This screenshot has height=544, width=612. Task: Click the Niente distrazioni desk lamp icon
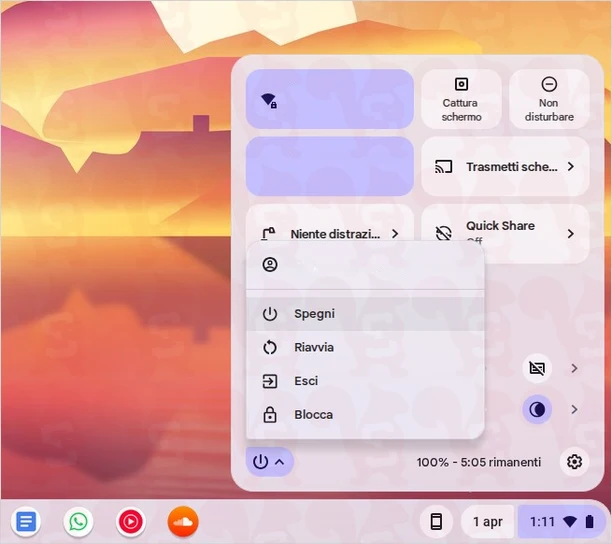tap(268, 234)
